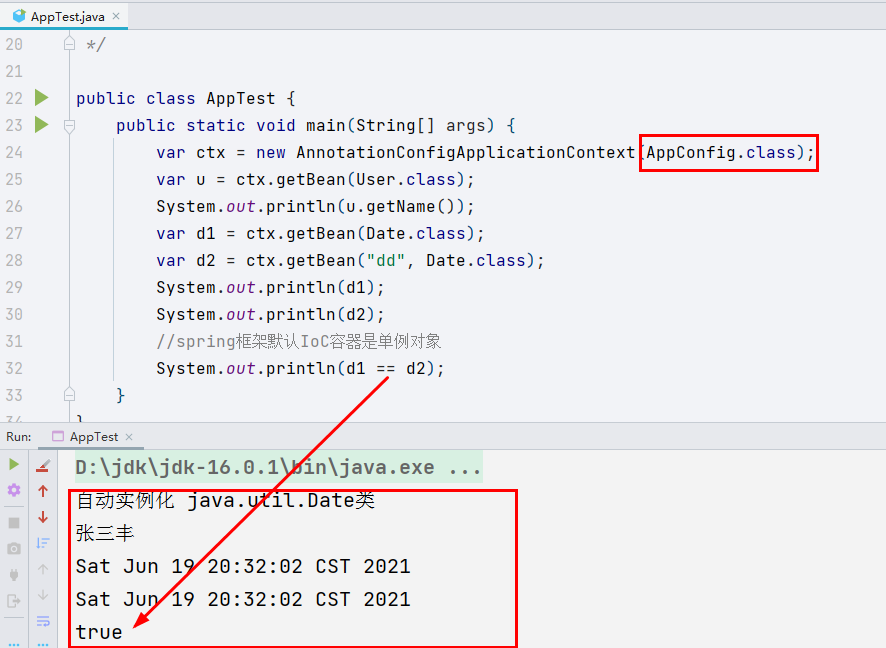This screenshot has height=648, width=886.
Task: Open more actions dots under console toolbar
Action: pos(43,643)
